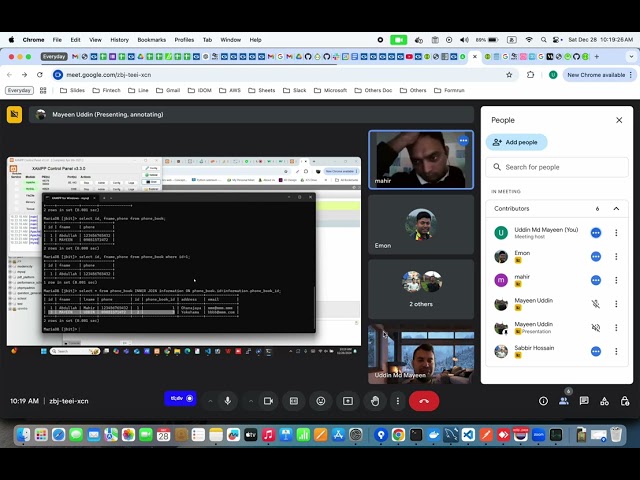Open Wi-Fi status in menu bar
The width and height of the screenshot is (640, 480).
coord(529,40)
